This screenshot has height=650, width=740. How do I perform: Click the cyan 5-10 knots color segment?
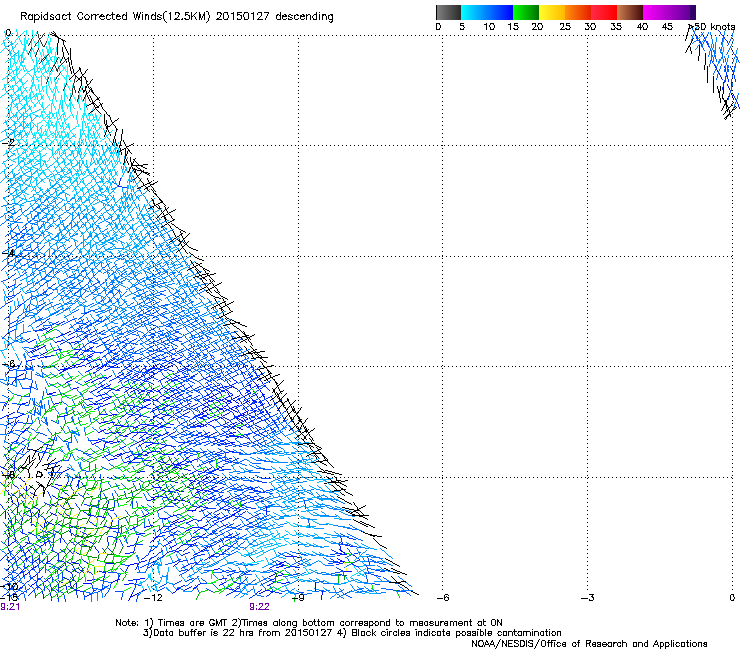tap(474, 12)
